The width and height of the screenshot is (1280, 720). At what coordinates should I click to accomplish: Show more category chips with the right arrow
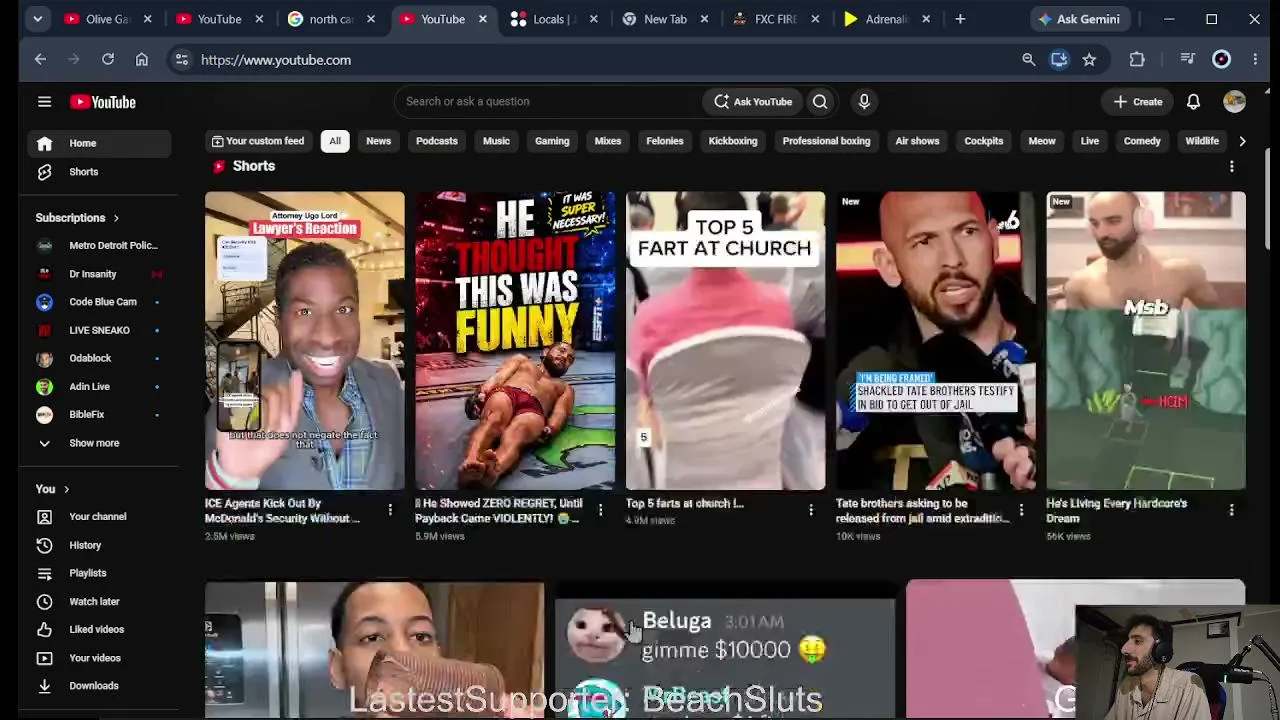pos(1242,141)
